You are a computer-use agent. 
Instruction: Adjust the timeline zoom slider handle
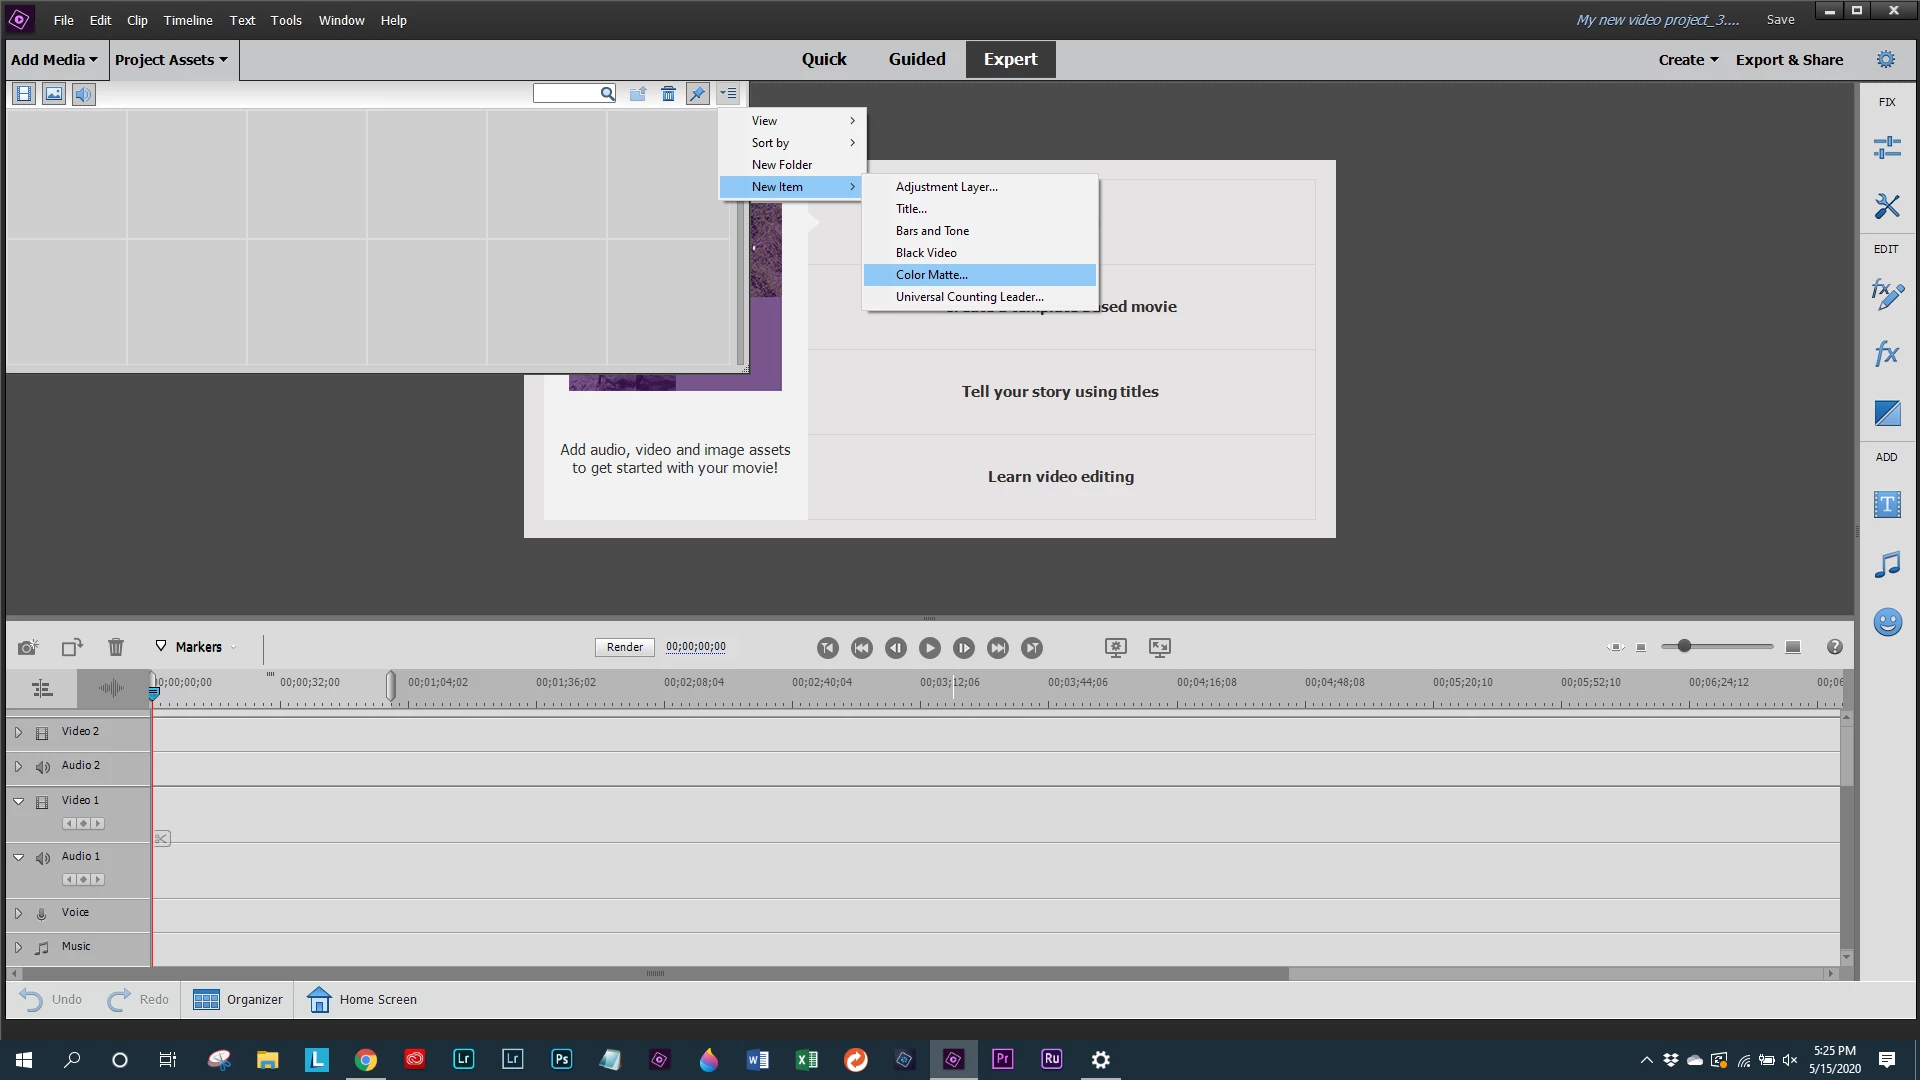[x=1684, y=646]
